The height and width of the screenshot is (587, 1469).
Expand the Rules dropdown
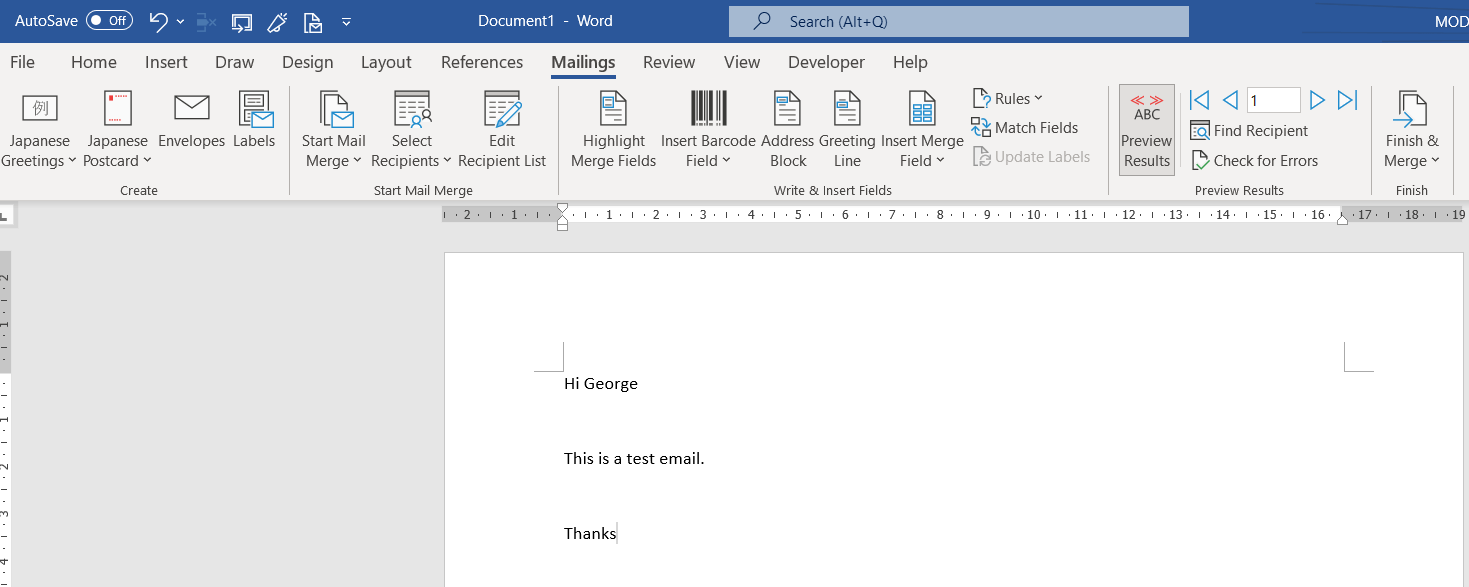click(x=1007, y=98)
